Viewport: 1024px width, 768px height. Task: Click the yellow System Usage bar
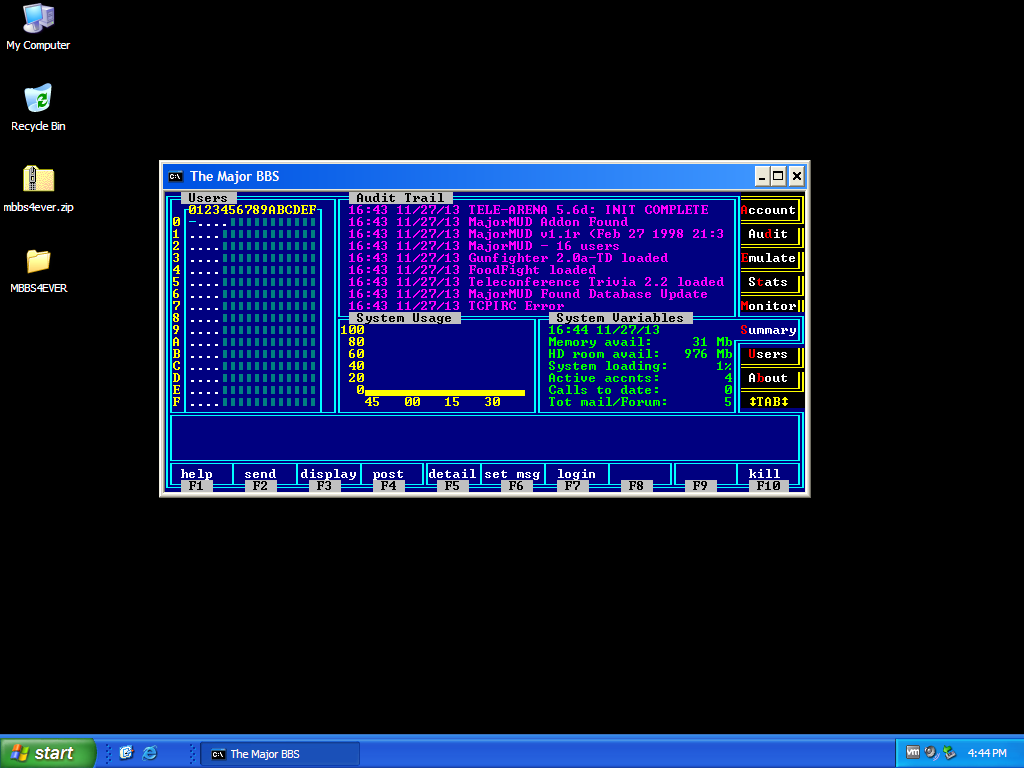pyautogui.click(x=445, y=393)
